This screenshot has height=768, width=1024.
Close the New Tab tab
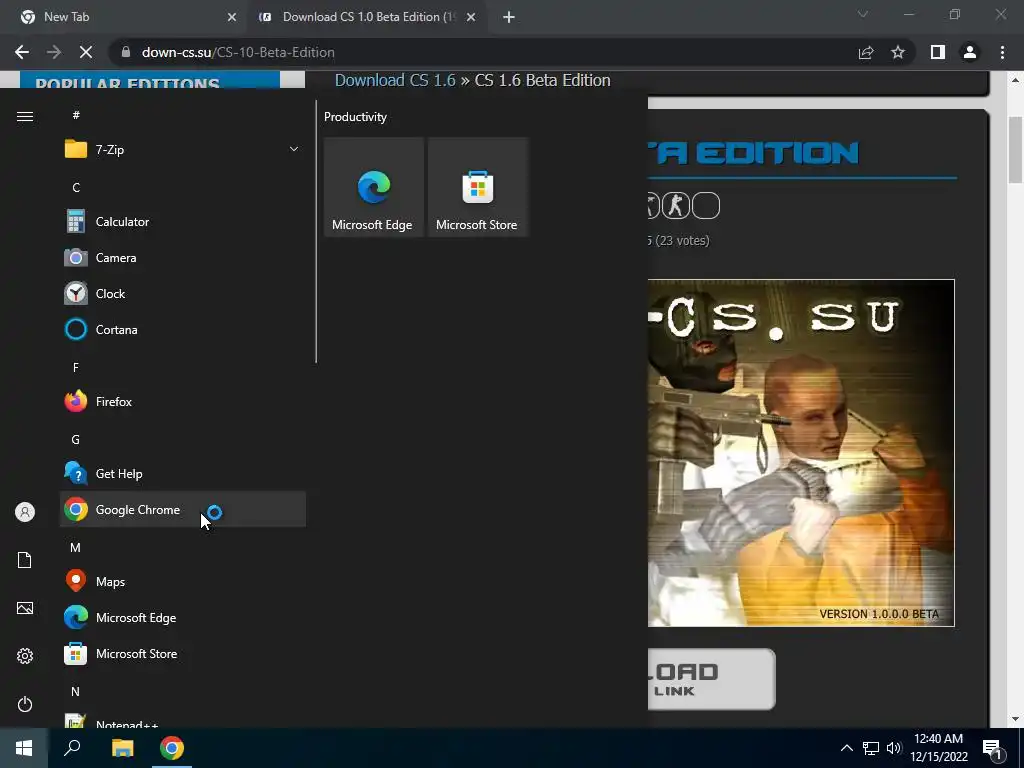tap(232, 17)
